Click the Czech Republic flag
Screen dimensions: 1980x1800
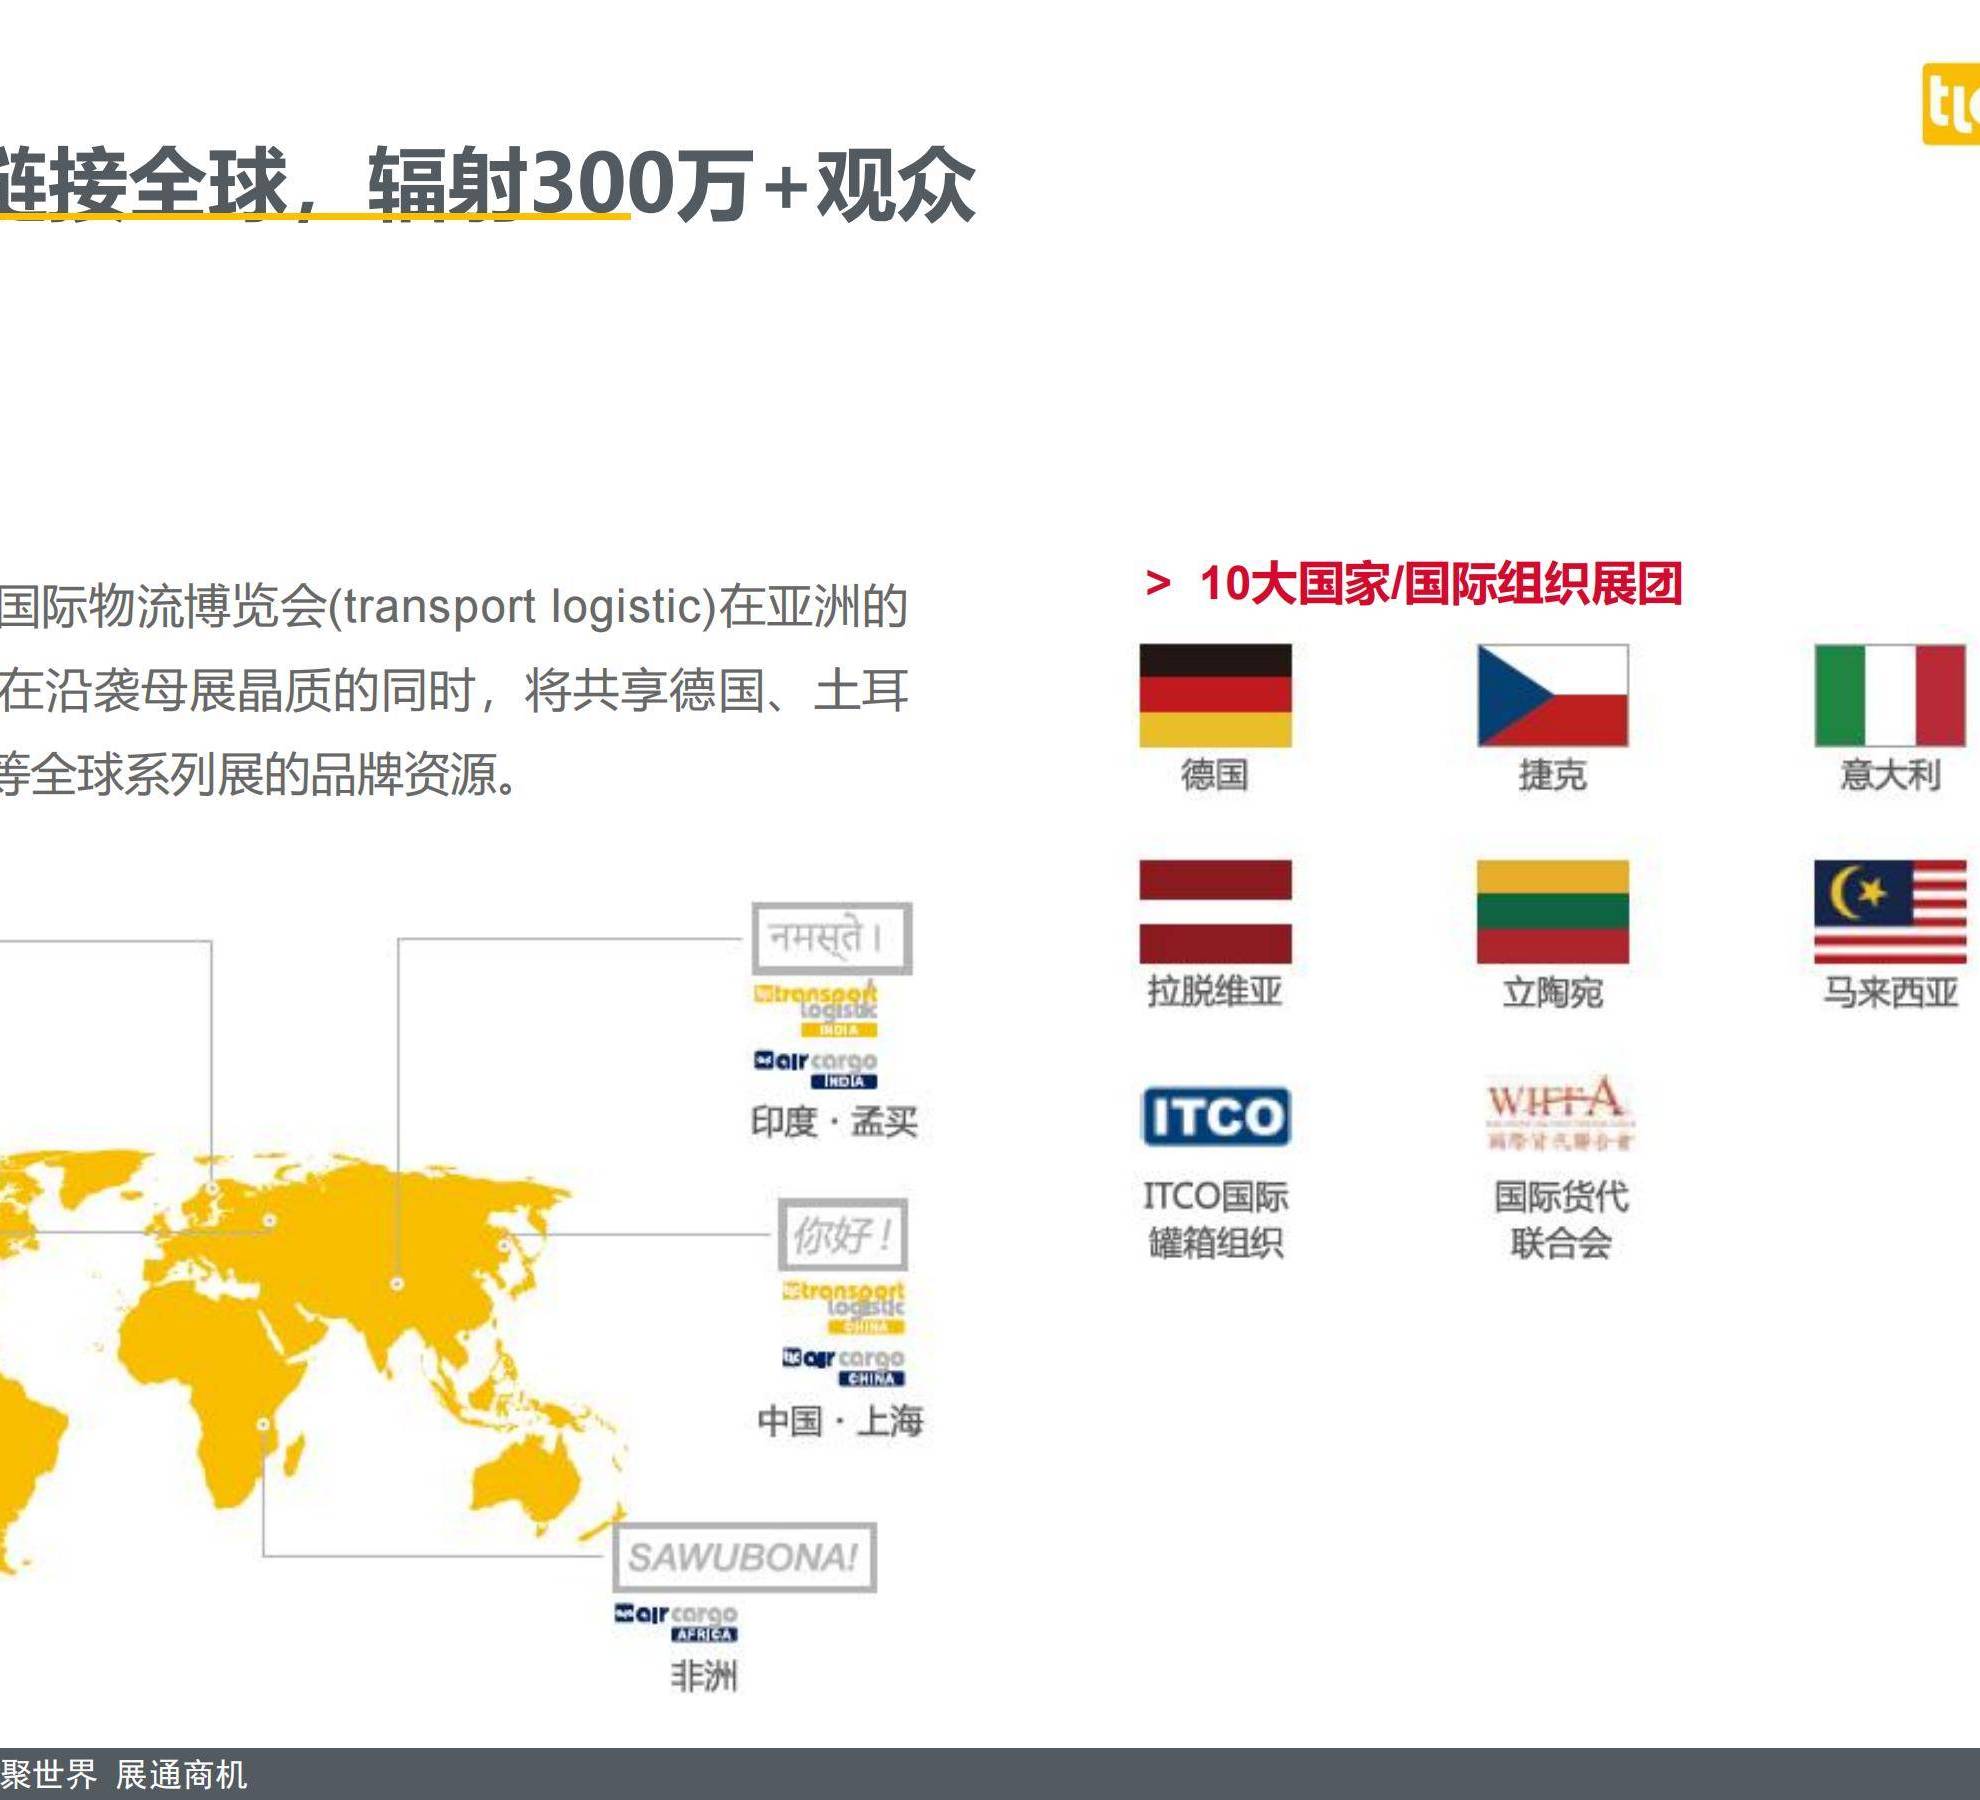(1553, 695)
